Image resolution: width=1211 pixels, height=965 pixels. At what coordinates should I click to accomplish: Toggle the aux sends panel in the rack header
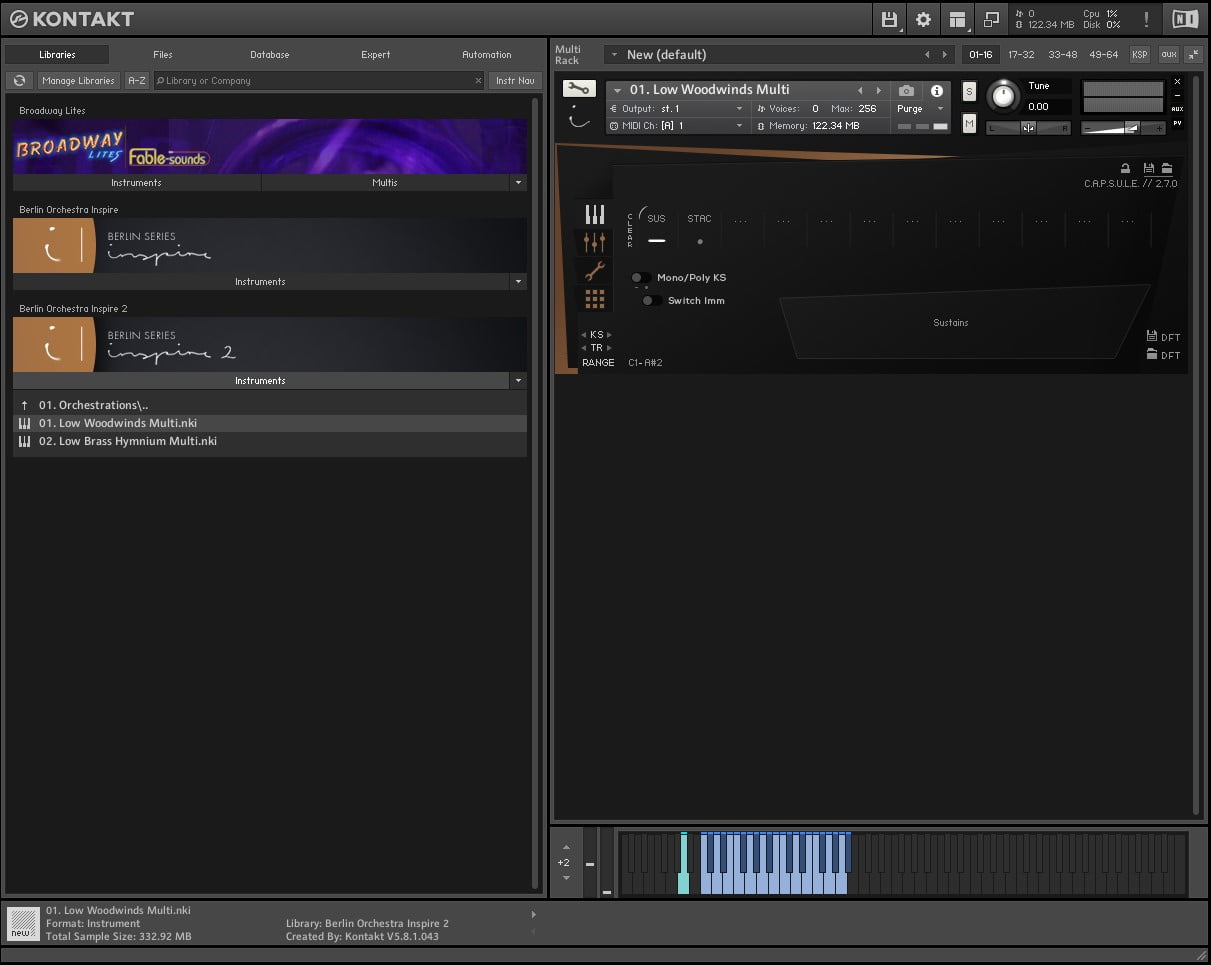pyautogui.click(x=1168, y=55)
